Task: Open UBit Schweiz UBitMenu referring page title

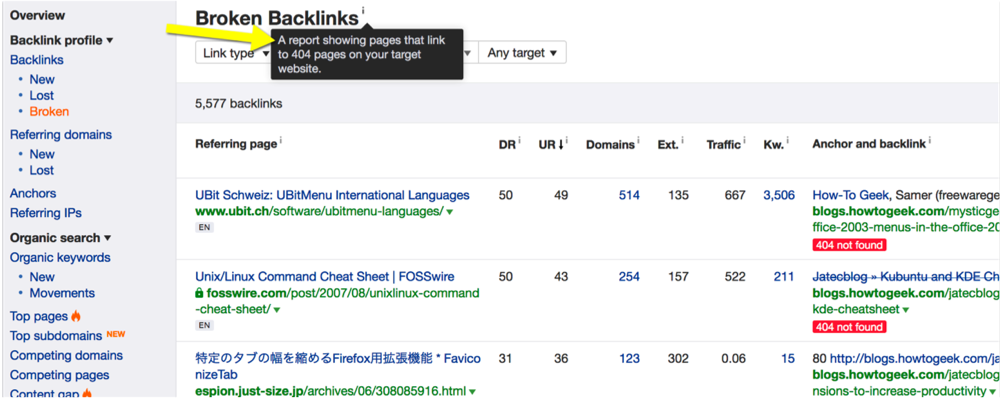Action: click(x=332, y=195)
